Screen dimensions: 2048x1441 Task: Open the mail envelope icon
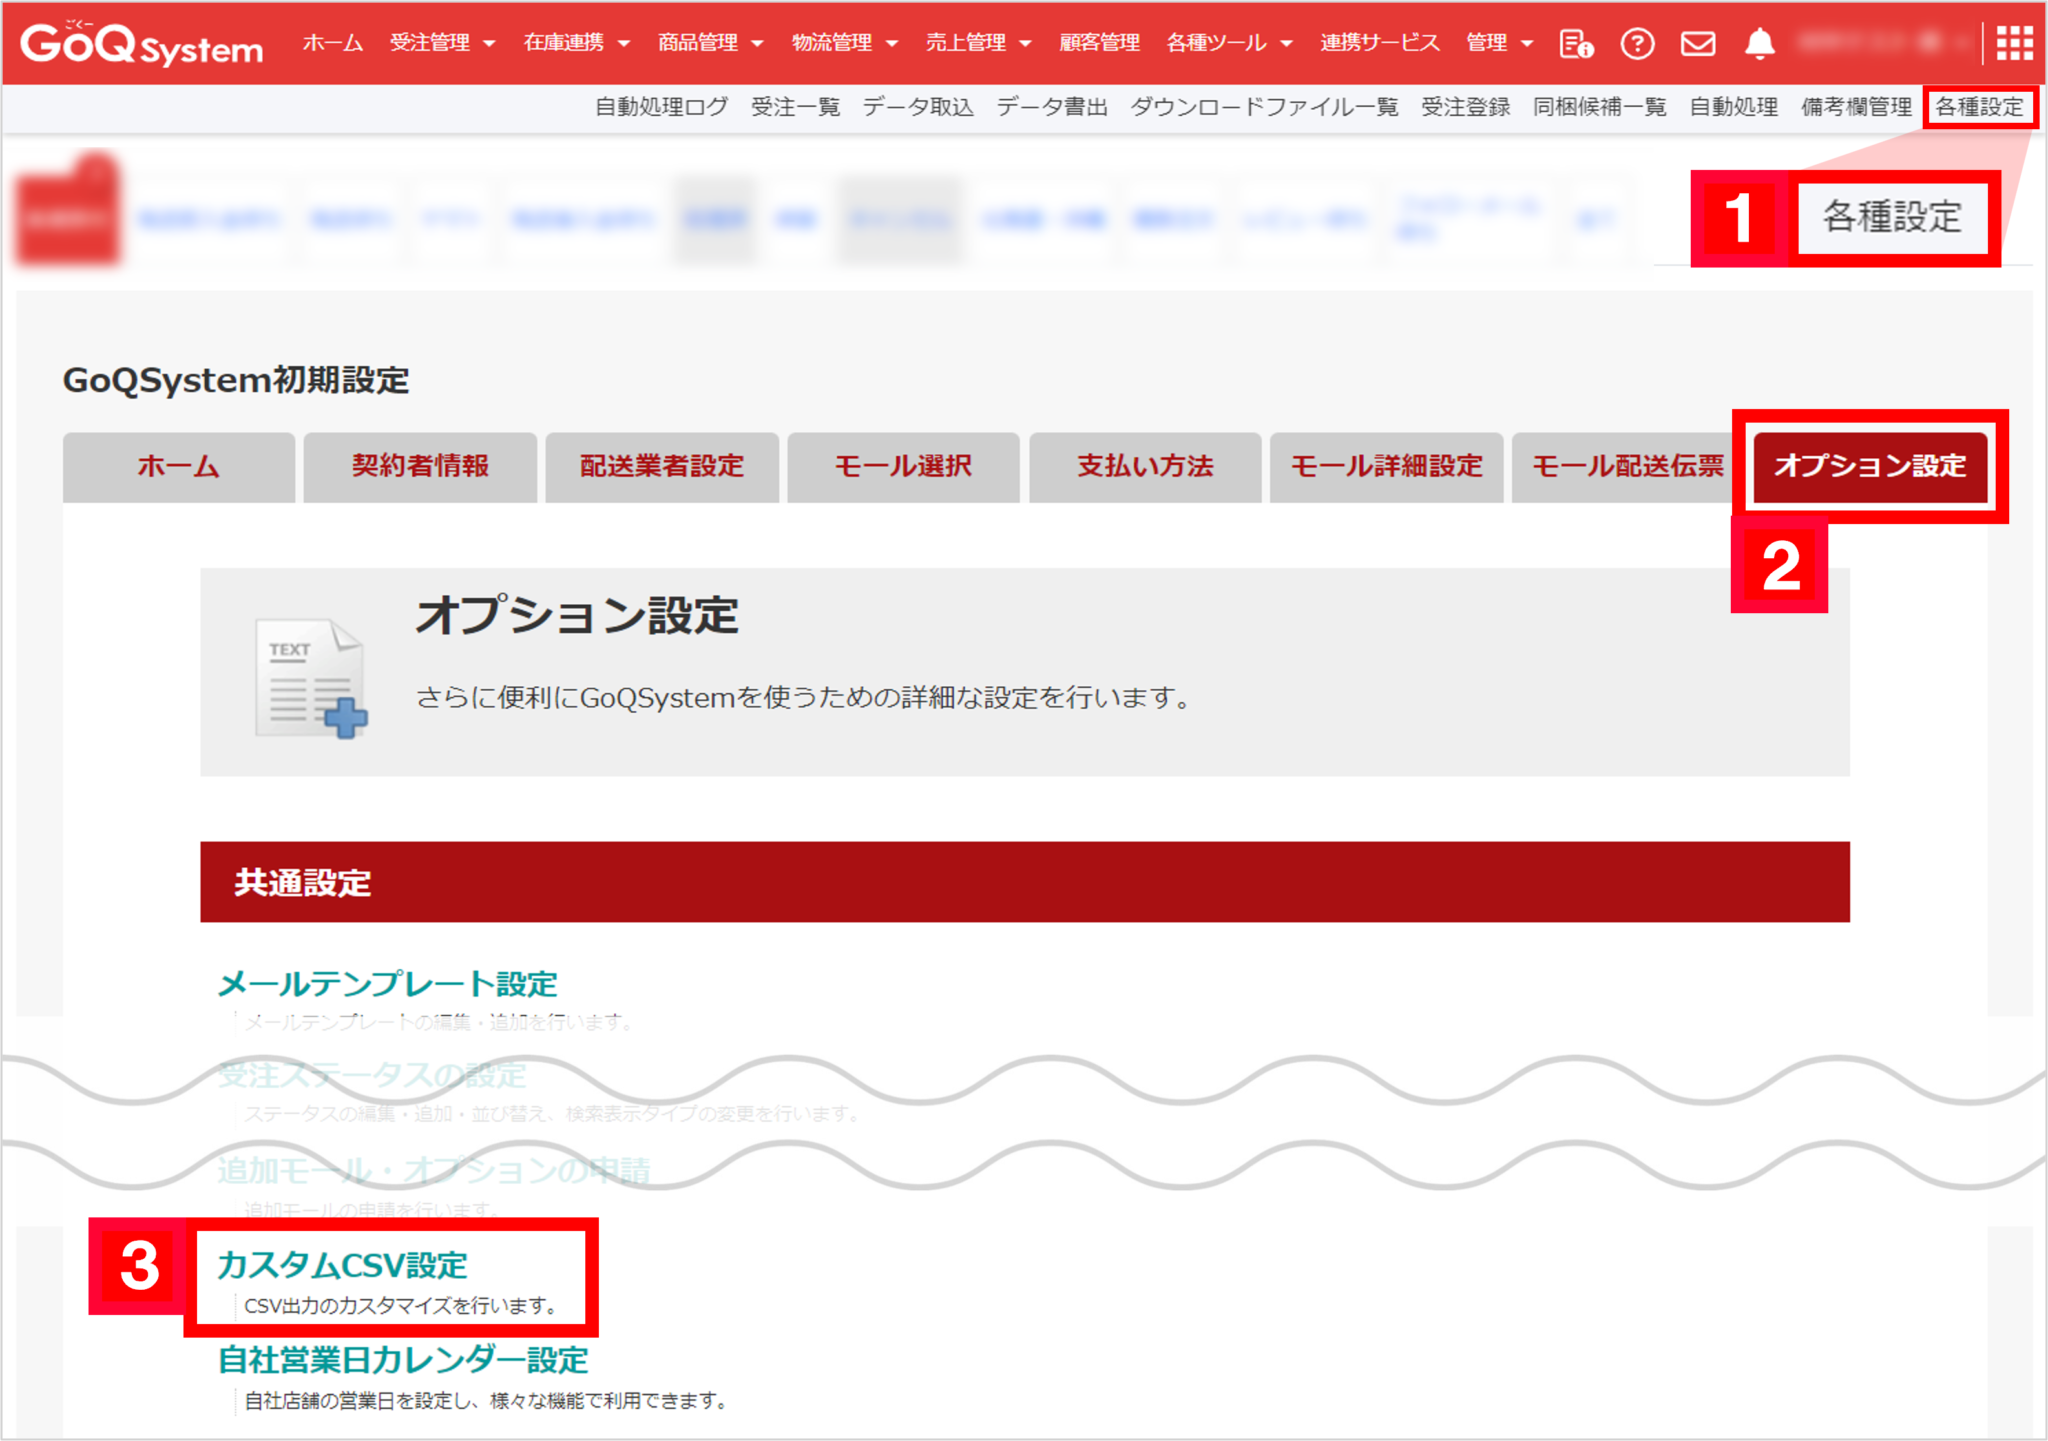(x=1698, y=43)
